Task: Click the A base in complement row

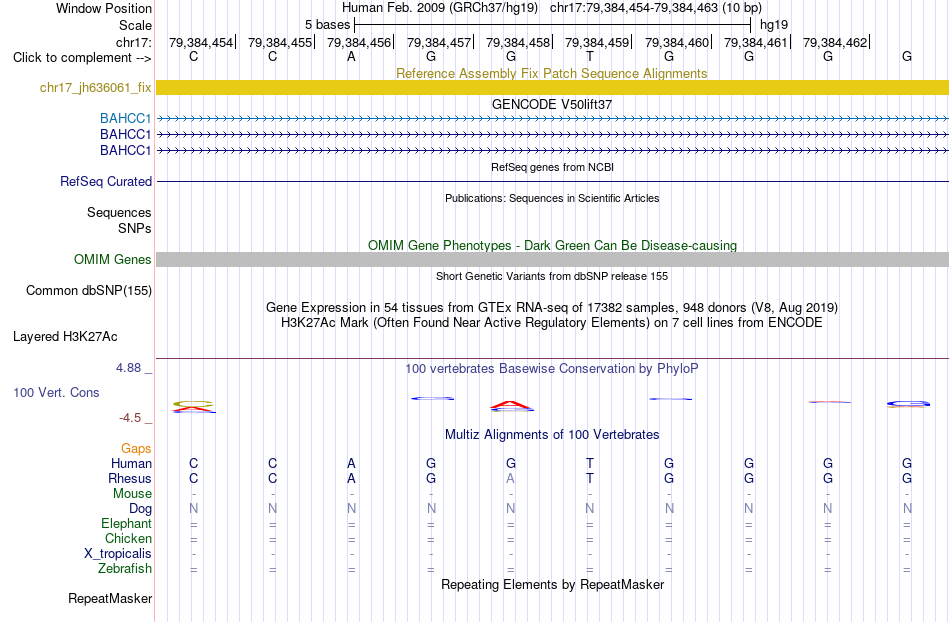Action: pyautogui.click(x=351, y=57)
